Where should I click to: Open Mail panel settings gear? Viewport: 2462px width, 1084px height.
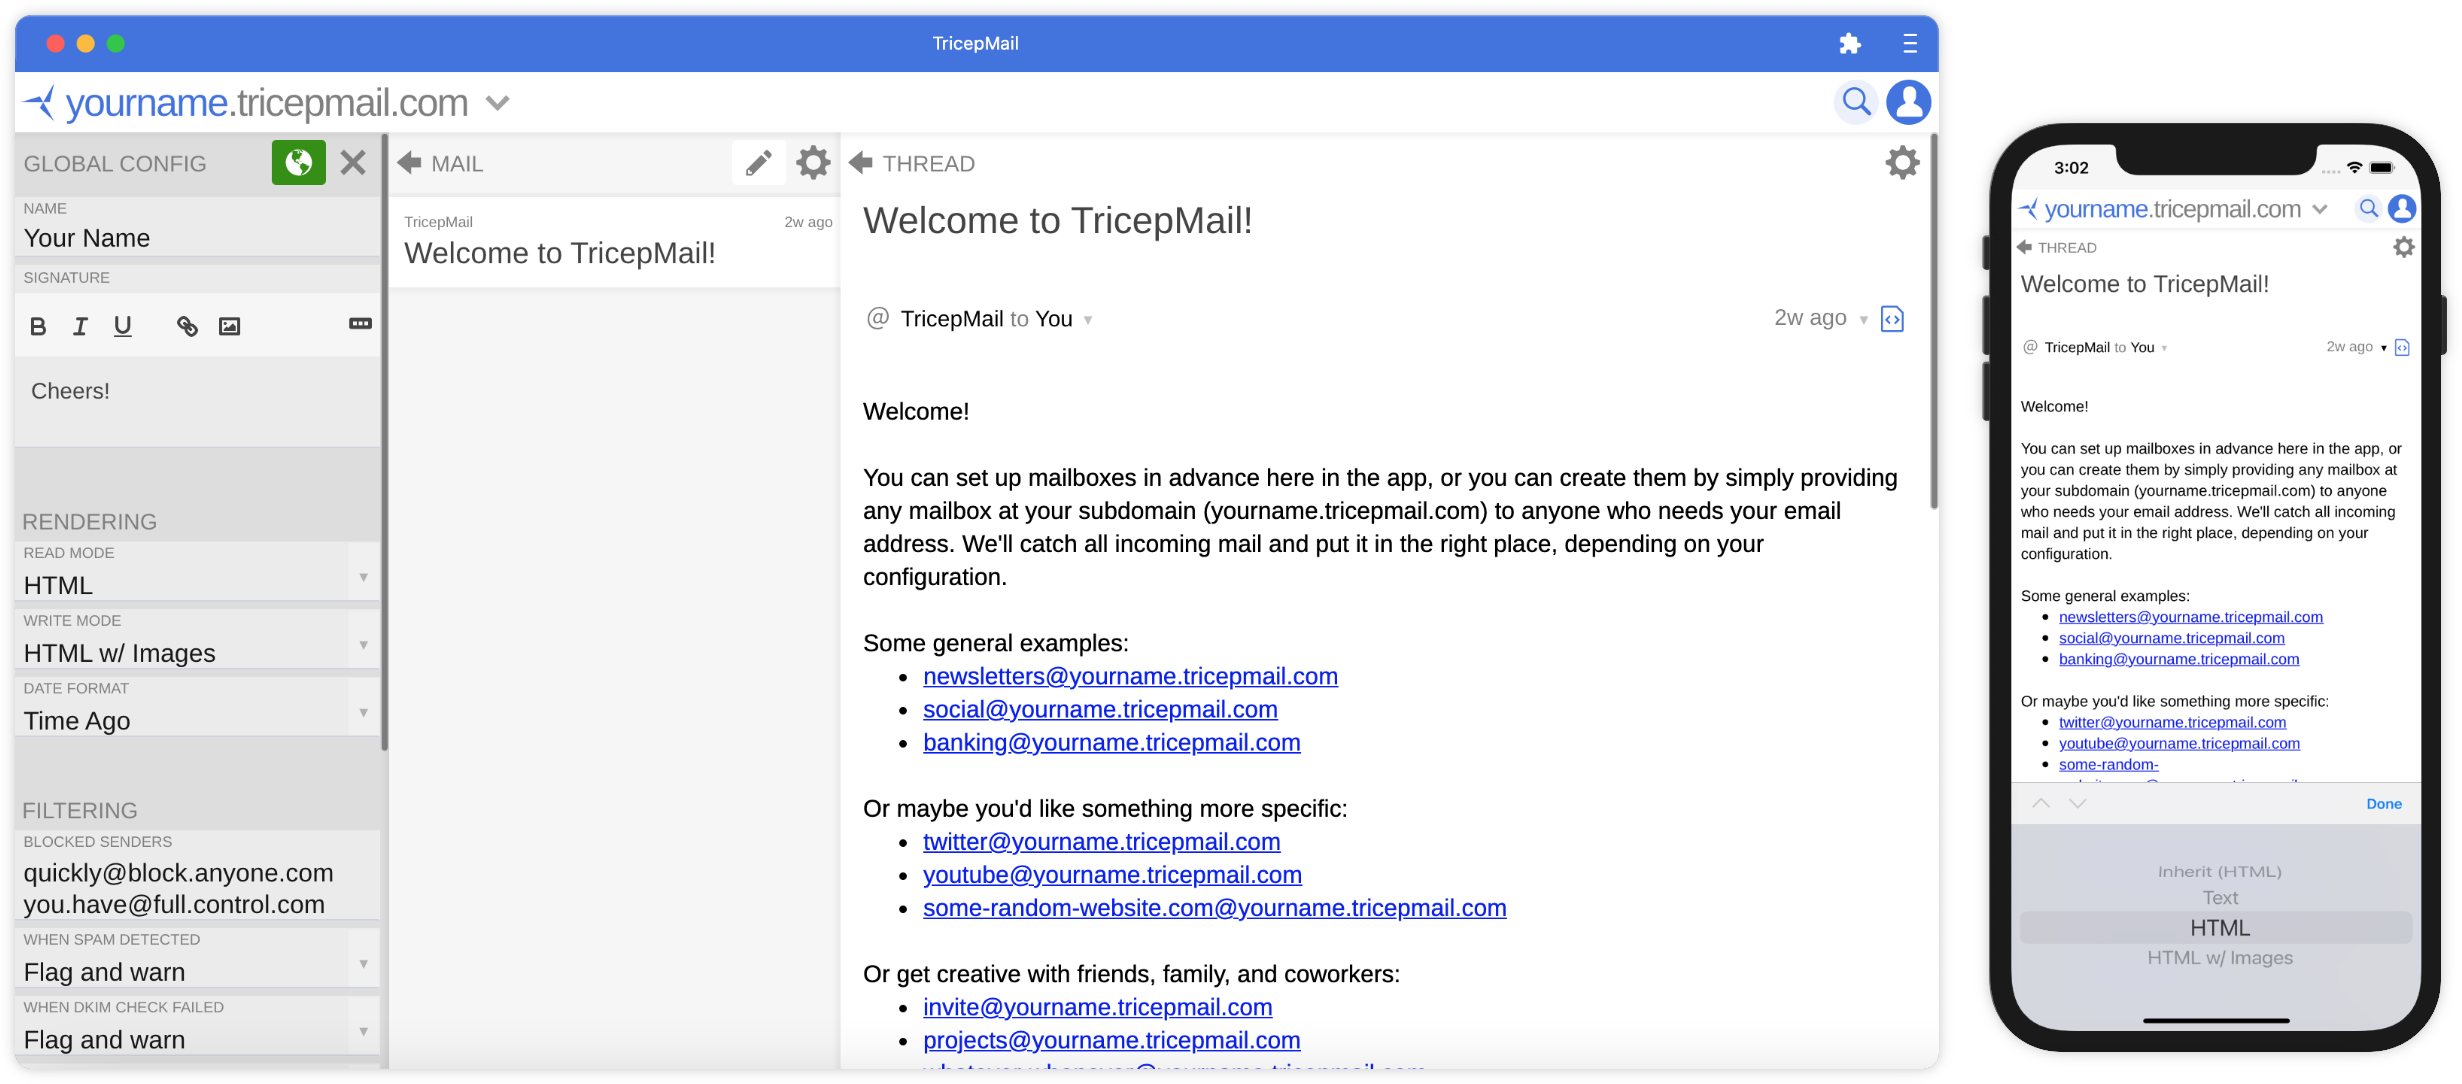(x=813, y=163)
